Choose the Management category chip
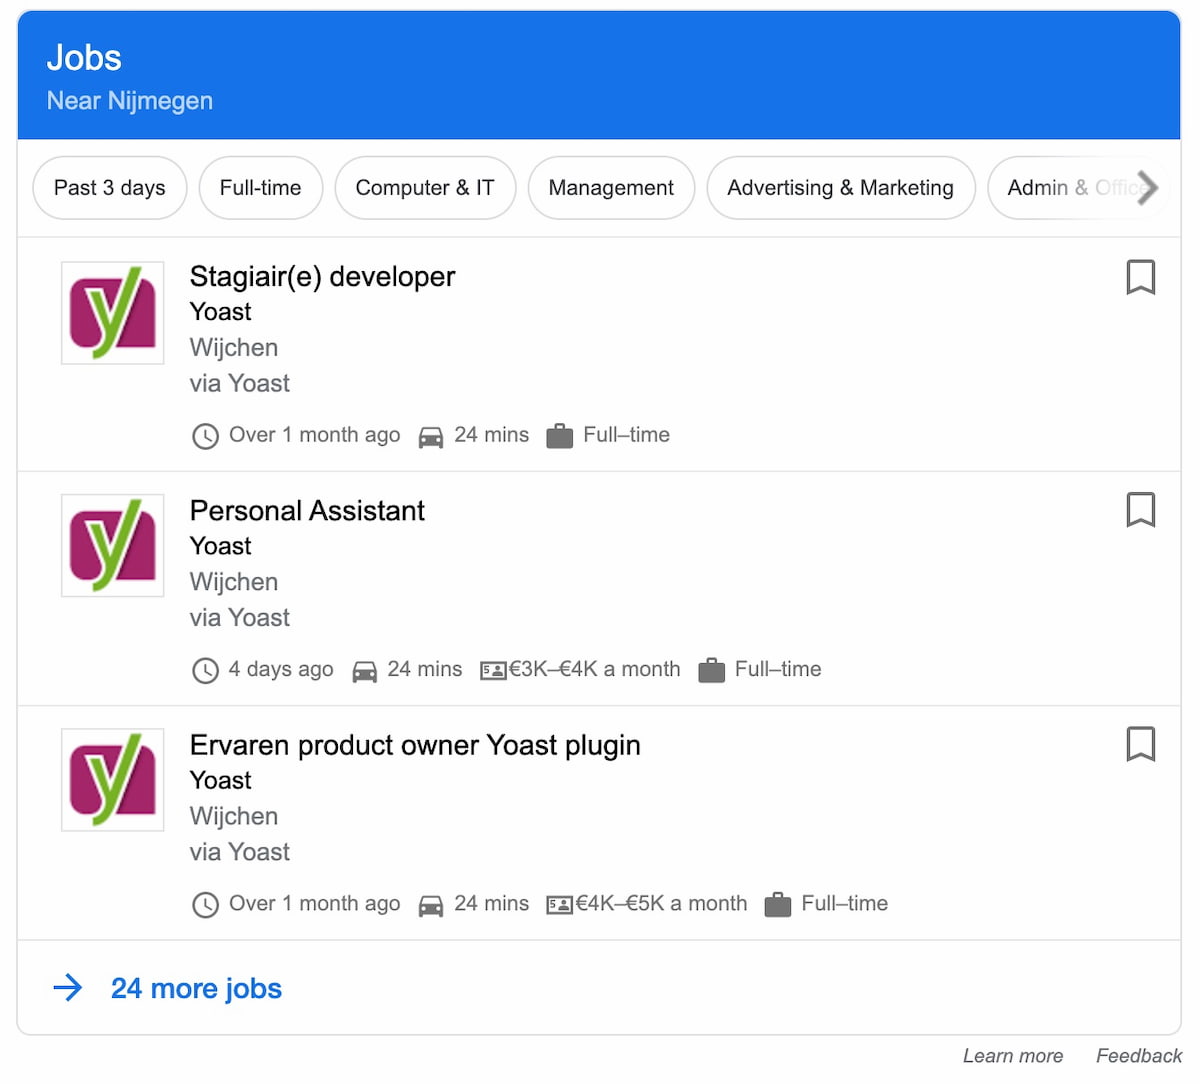The image size is (1200, 1084). [x=611, y=188]
